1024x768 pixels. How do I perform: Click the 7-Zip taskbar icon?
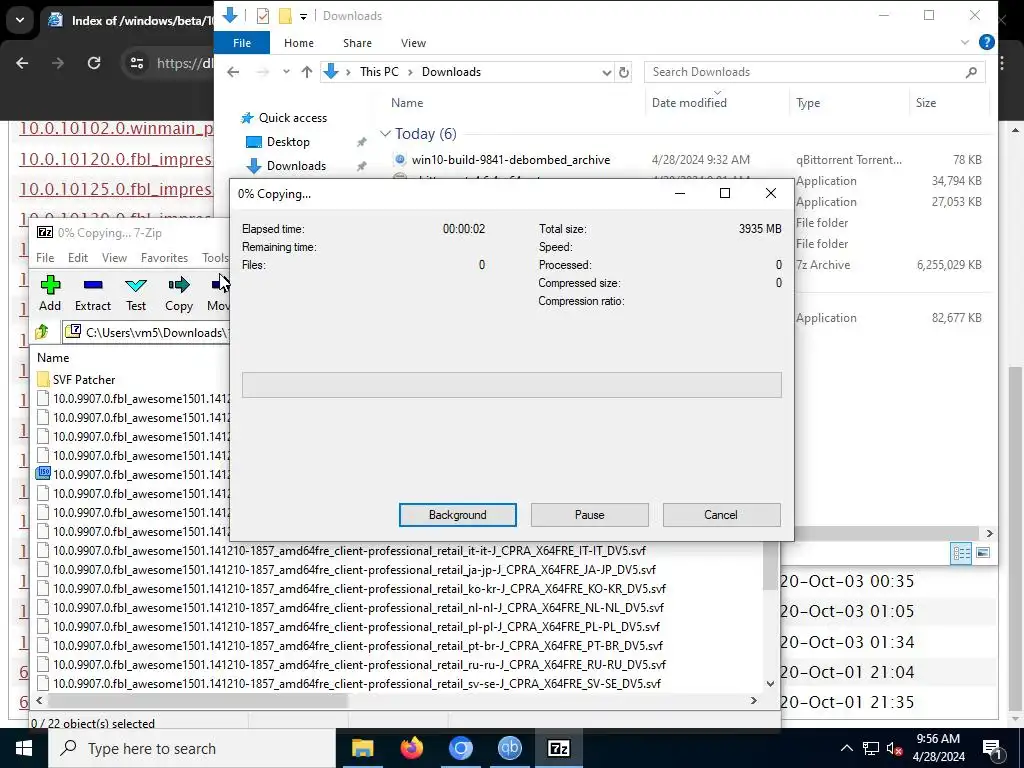(x=558, y=748)
